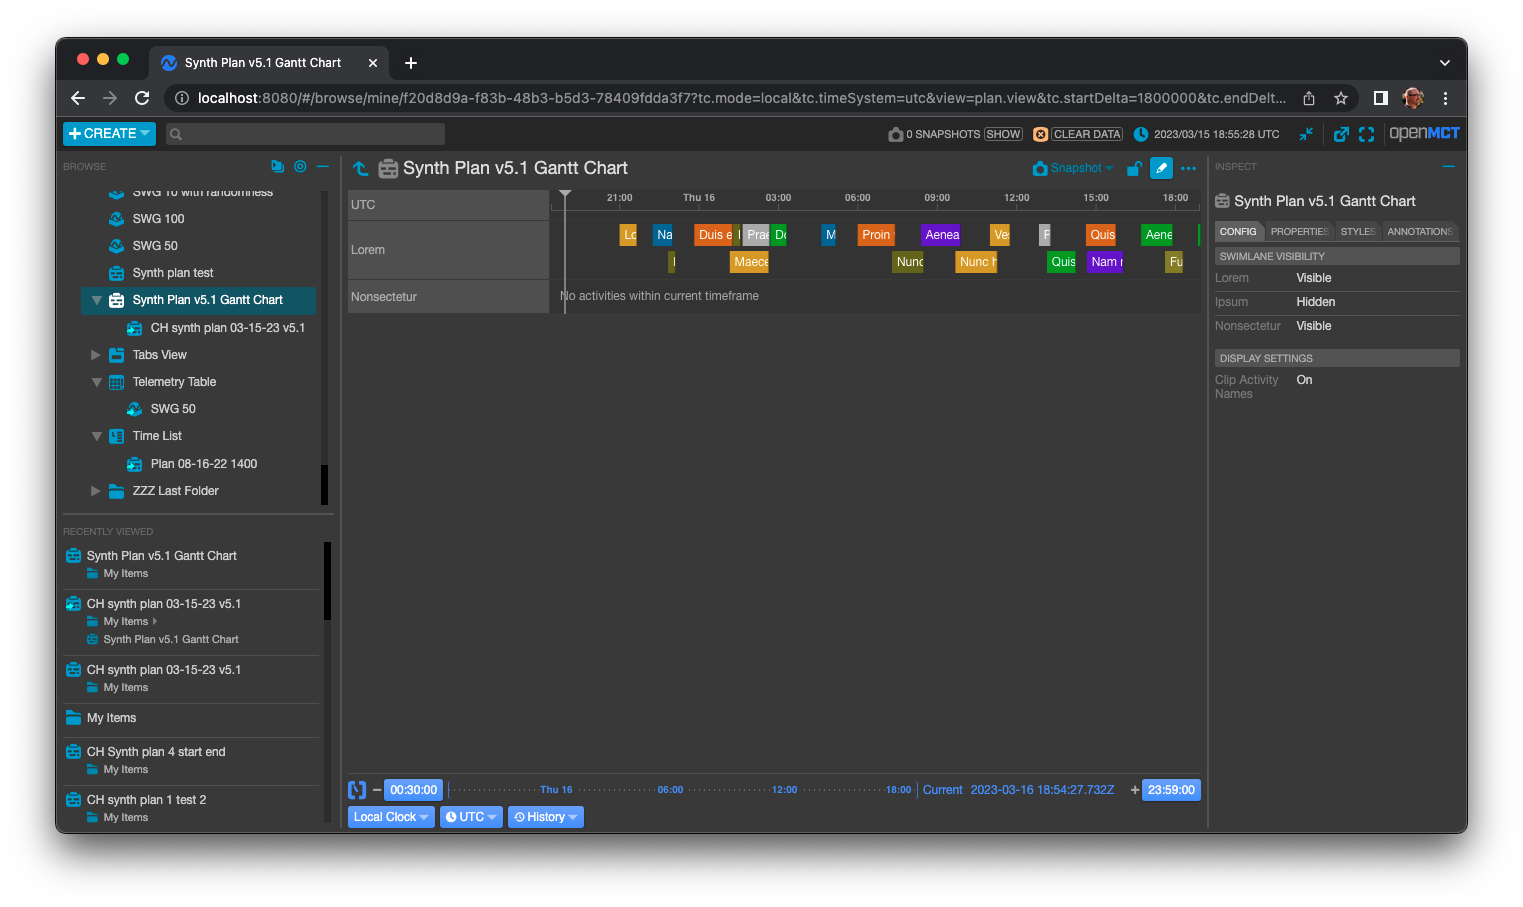Open CH synth plan 03-15-23 v5.1 tree item
1523x907 pixels.
point(227,328)
